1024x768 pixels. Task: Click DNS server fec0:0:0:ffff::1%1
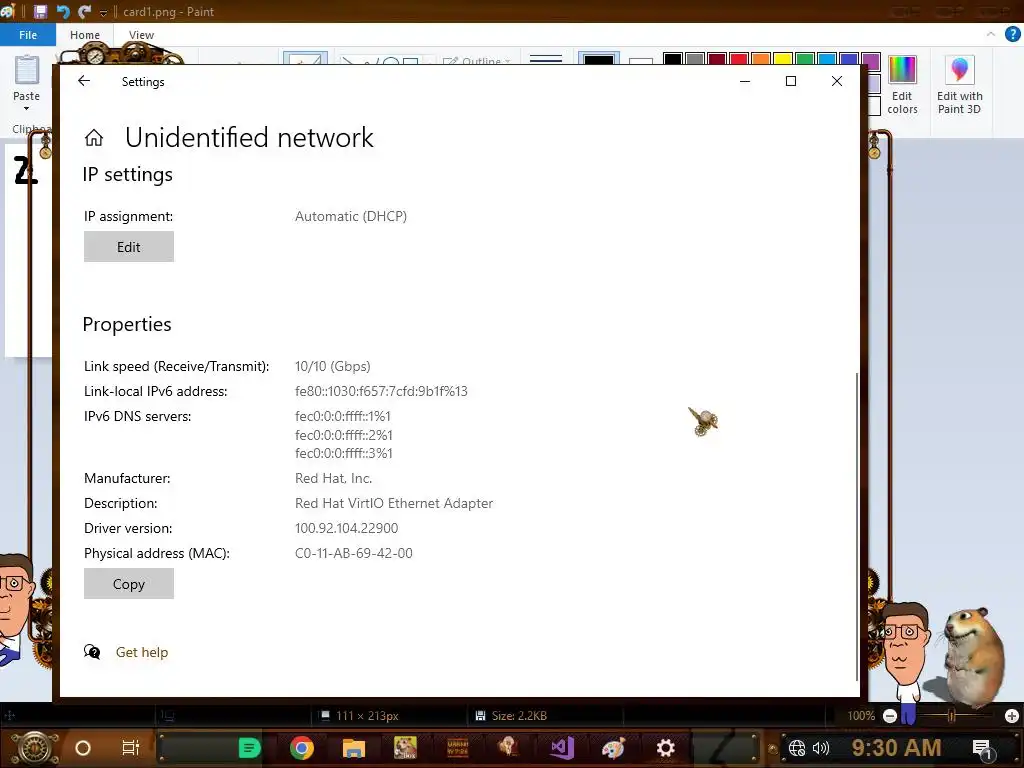tap(343, 416)
